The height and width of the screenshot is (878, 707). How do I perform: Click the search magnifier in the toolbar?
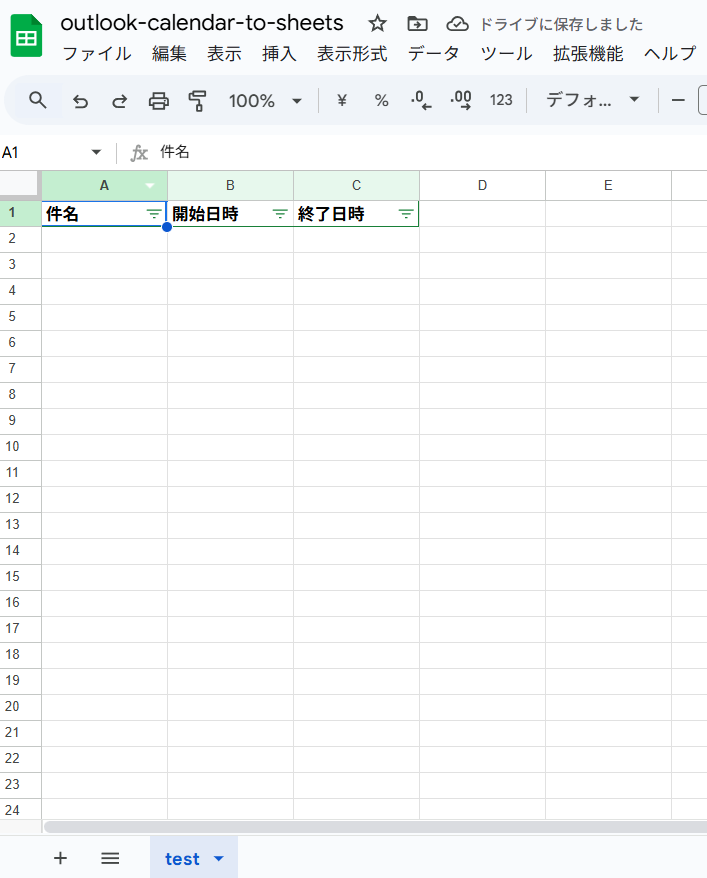[38, 100]
